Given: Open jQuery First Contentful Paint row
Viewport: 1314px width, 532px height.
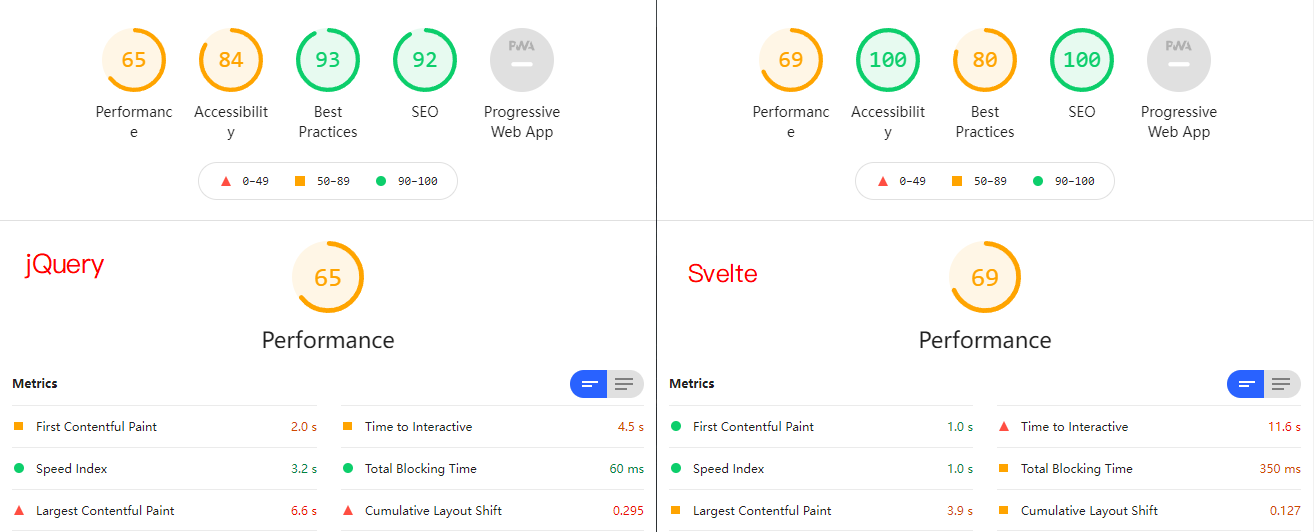Looking at the screenshot, I should (x=165, y=427).
